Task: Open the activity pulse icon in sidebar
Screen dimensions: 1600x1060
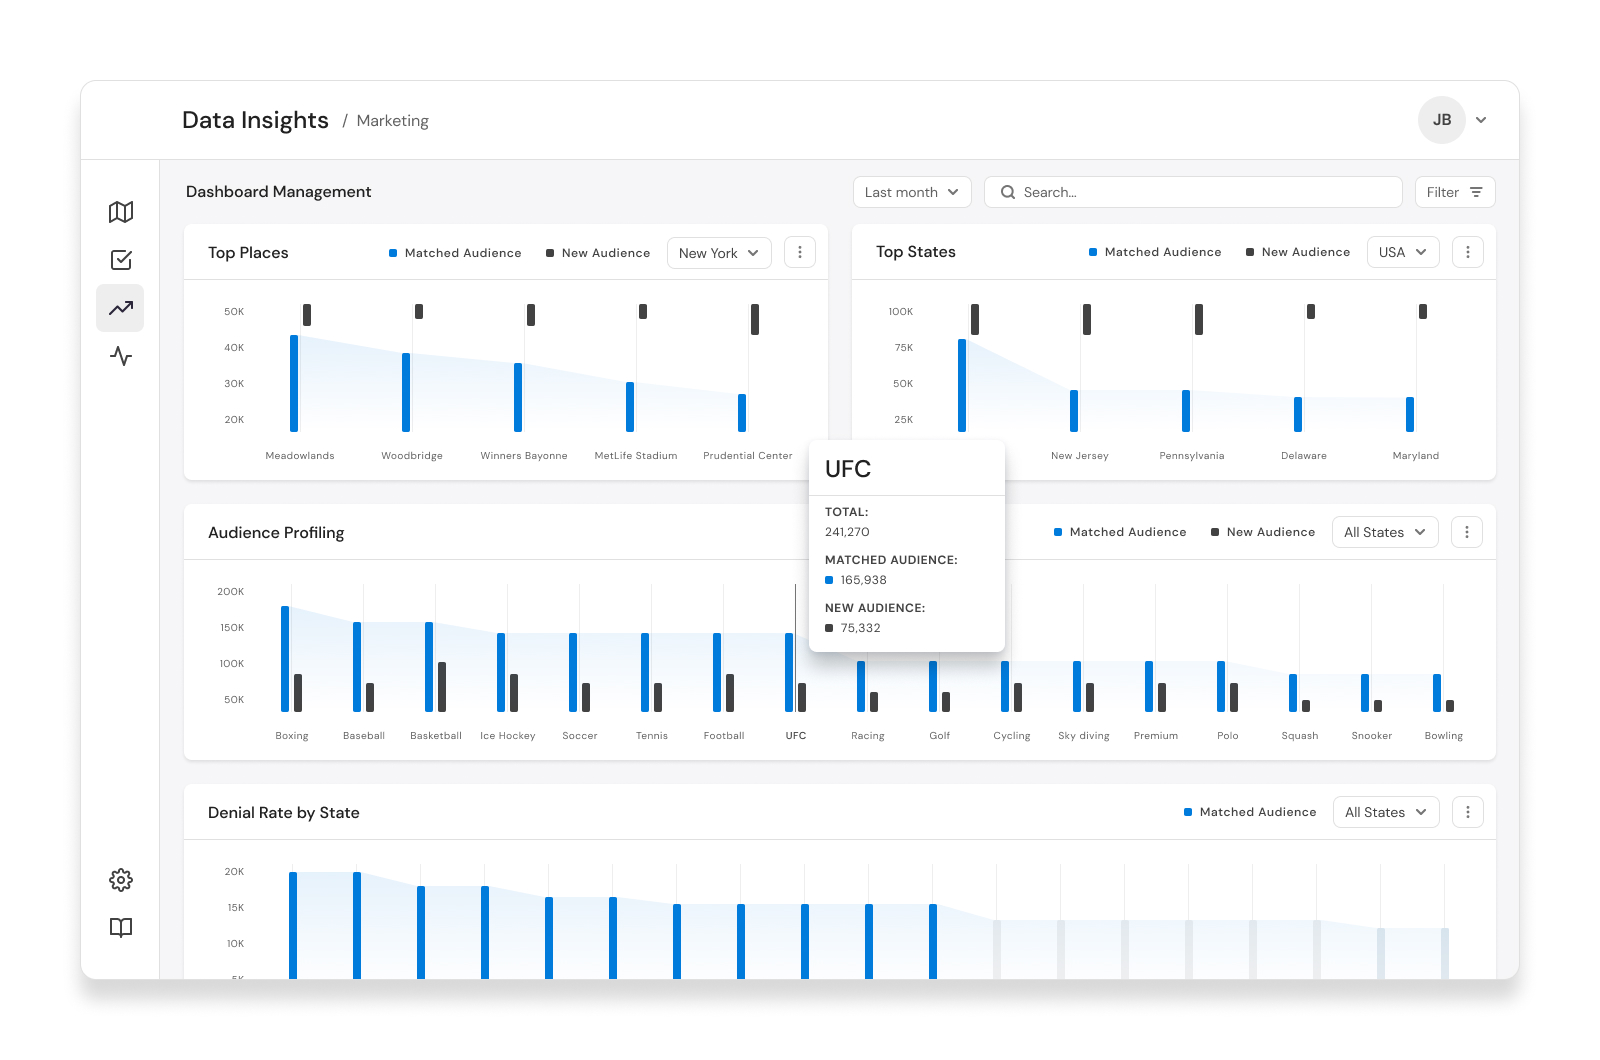Action: [x=121, y=356]
